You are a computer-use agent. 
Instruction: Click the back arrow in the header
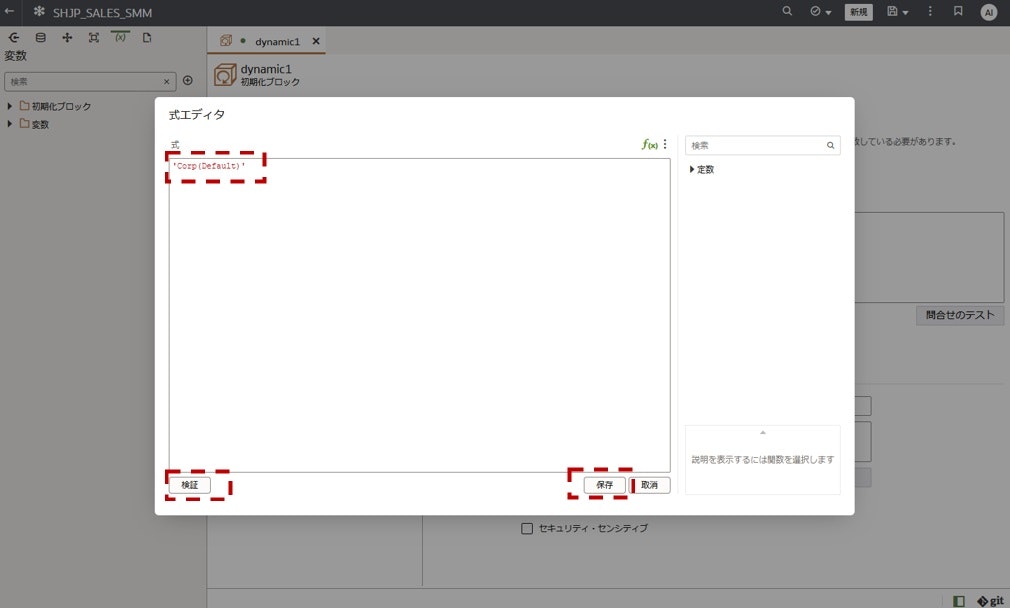[x=9, y=11]
